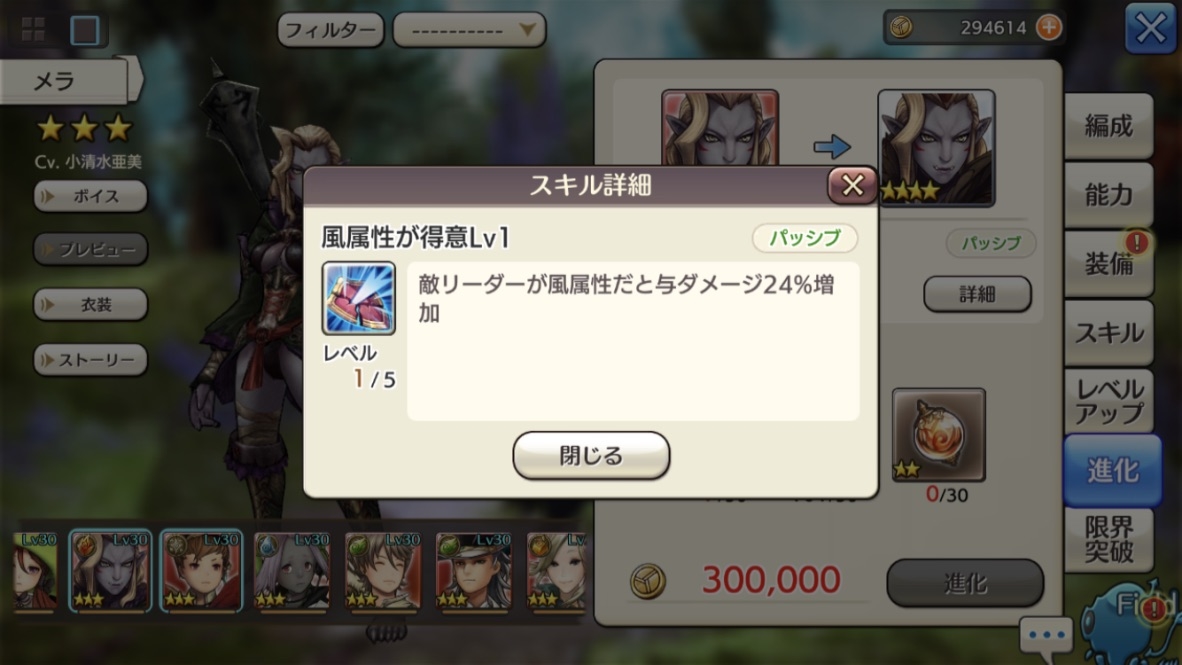
Task: Open the 装備 tab with alert
Action: pyautogui.click(x=1108, y=264)
